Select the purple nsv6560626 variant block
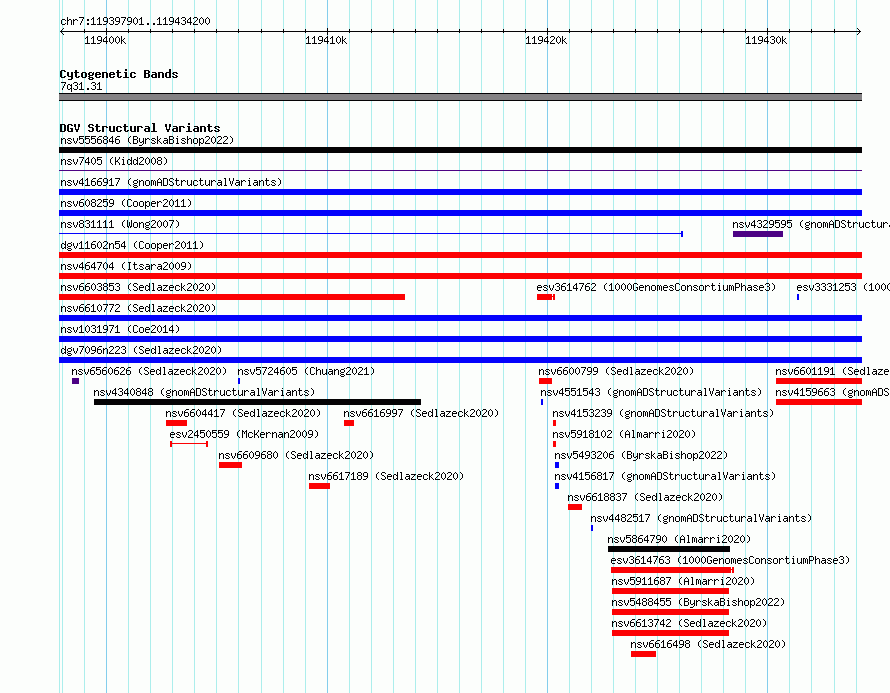The width and height of the screenshot is (890, 693). click(x=75, y=381)
